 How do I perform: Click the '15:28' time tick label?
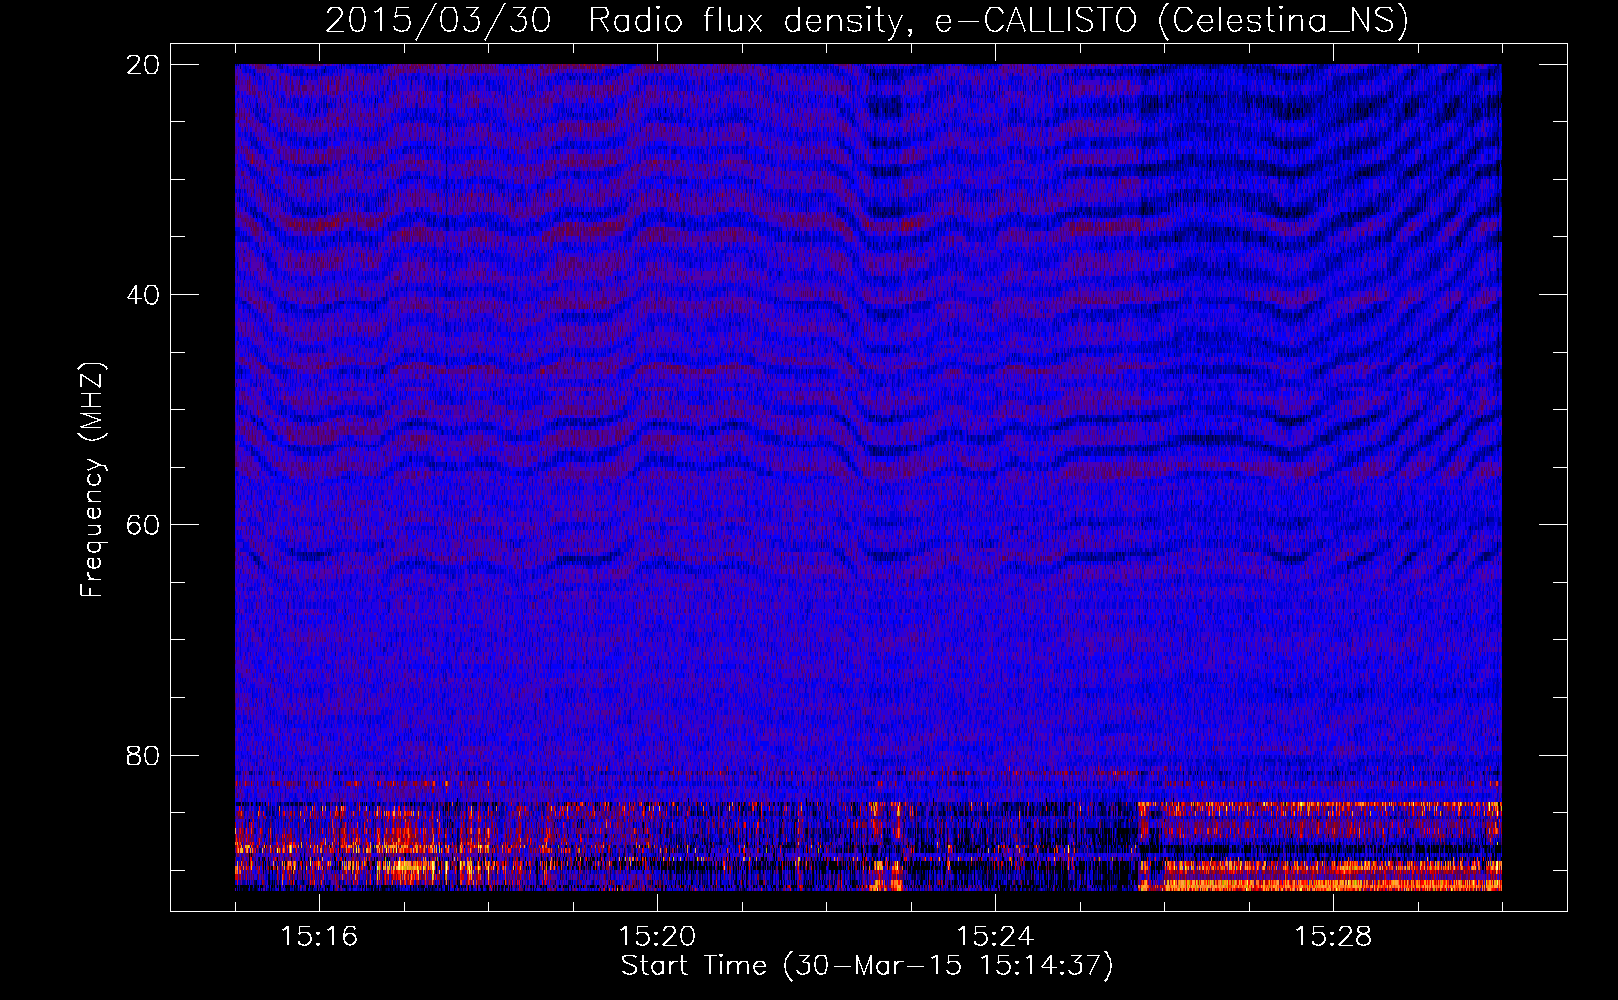(x=1333, y=937)
